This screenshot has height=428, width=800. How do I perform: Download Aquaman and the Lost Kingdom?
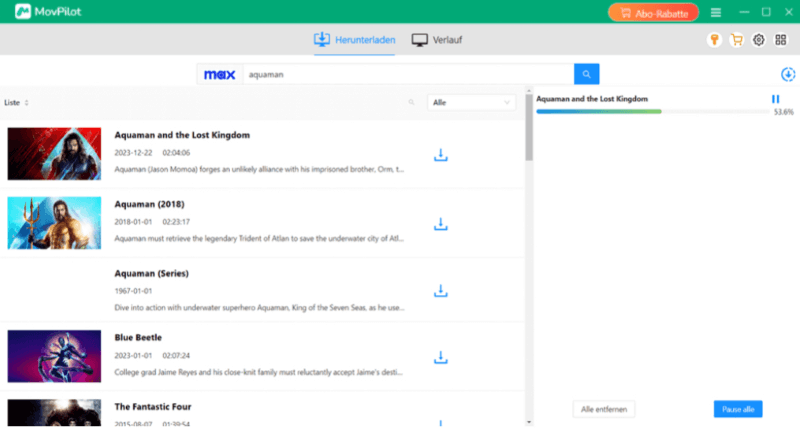[x=440, y=156]
